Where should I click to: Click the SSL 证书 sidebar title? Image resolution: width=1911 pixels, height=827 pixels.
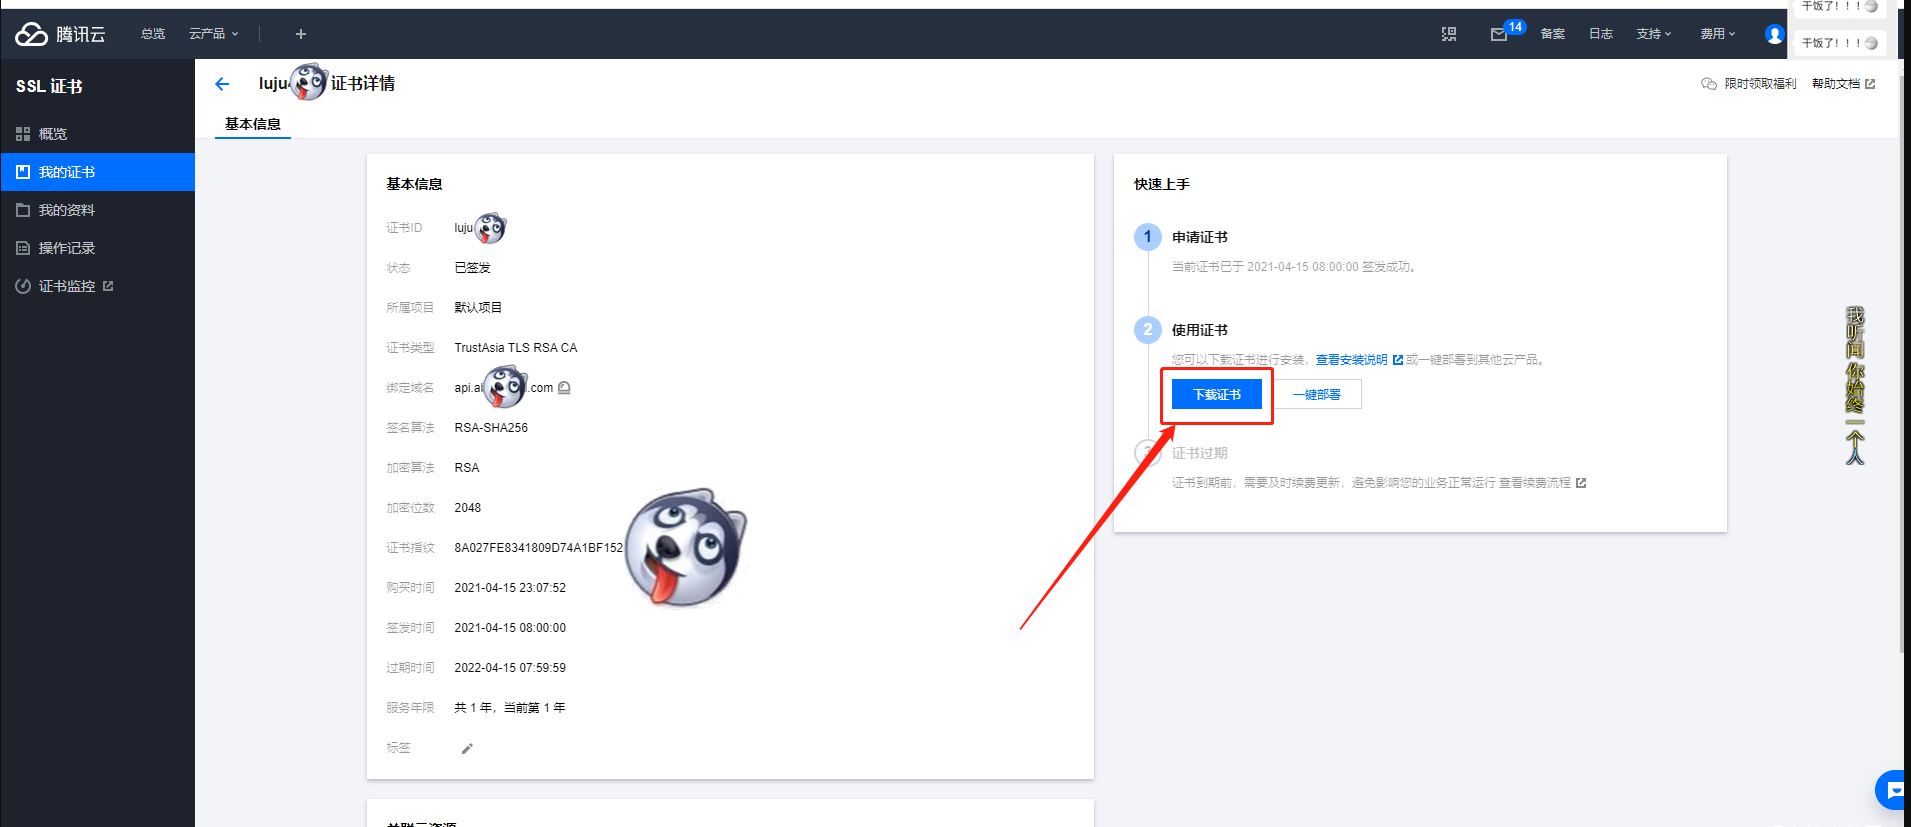click(x=49, y=86)
